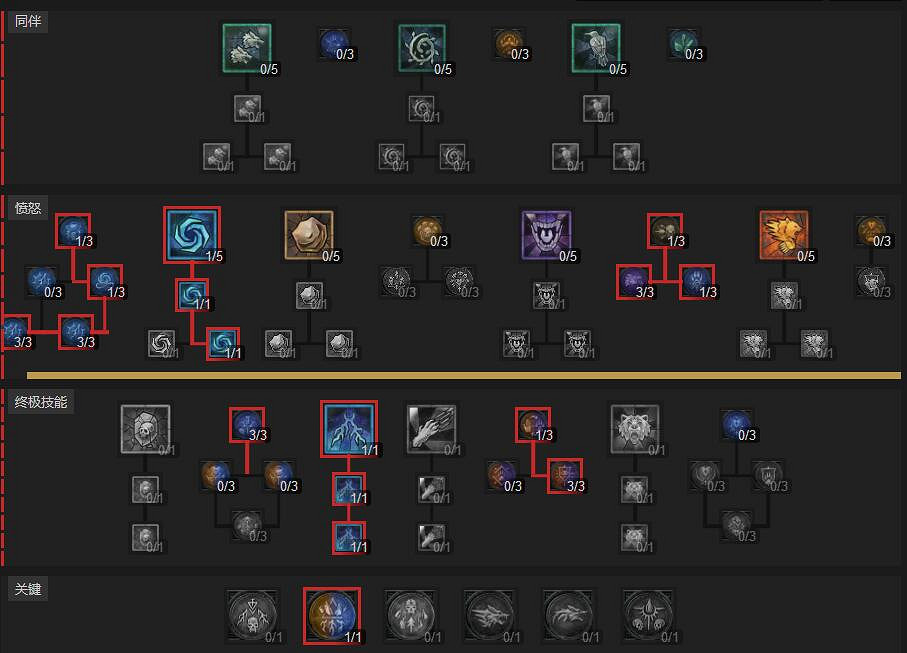Click the Poison Creeper vine skill 0/5
The height and width of the screenshot is (653, 907).
(422, 48)
